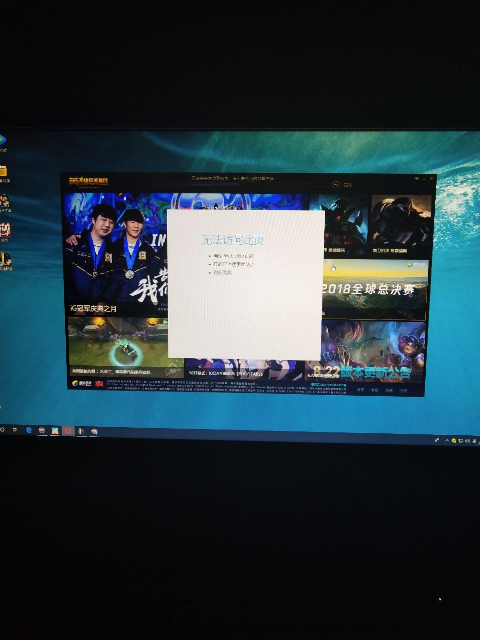Open the blue diamond-shaped desktop icon
Image resolution: width=480 pixels, height=640 pixels.
(x=2, y=140)
